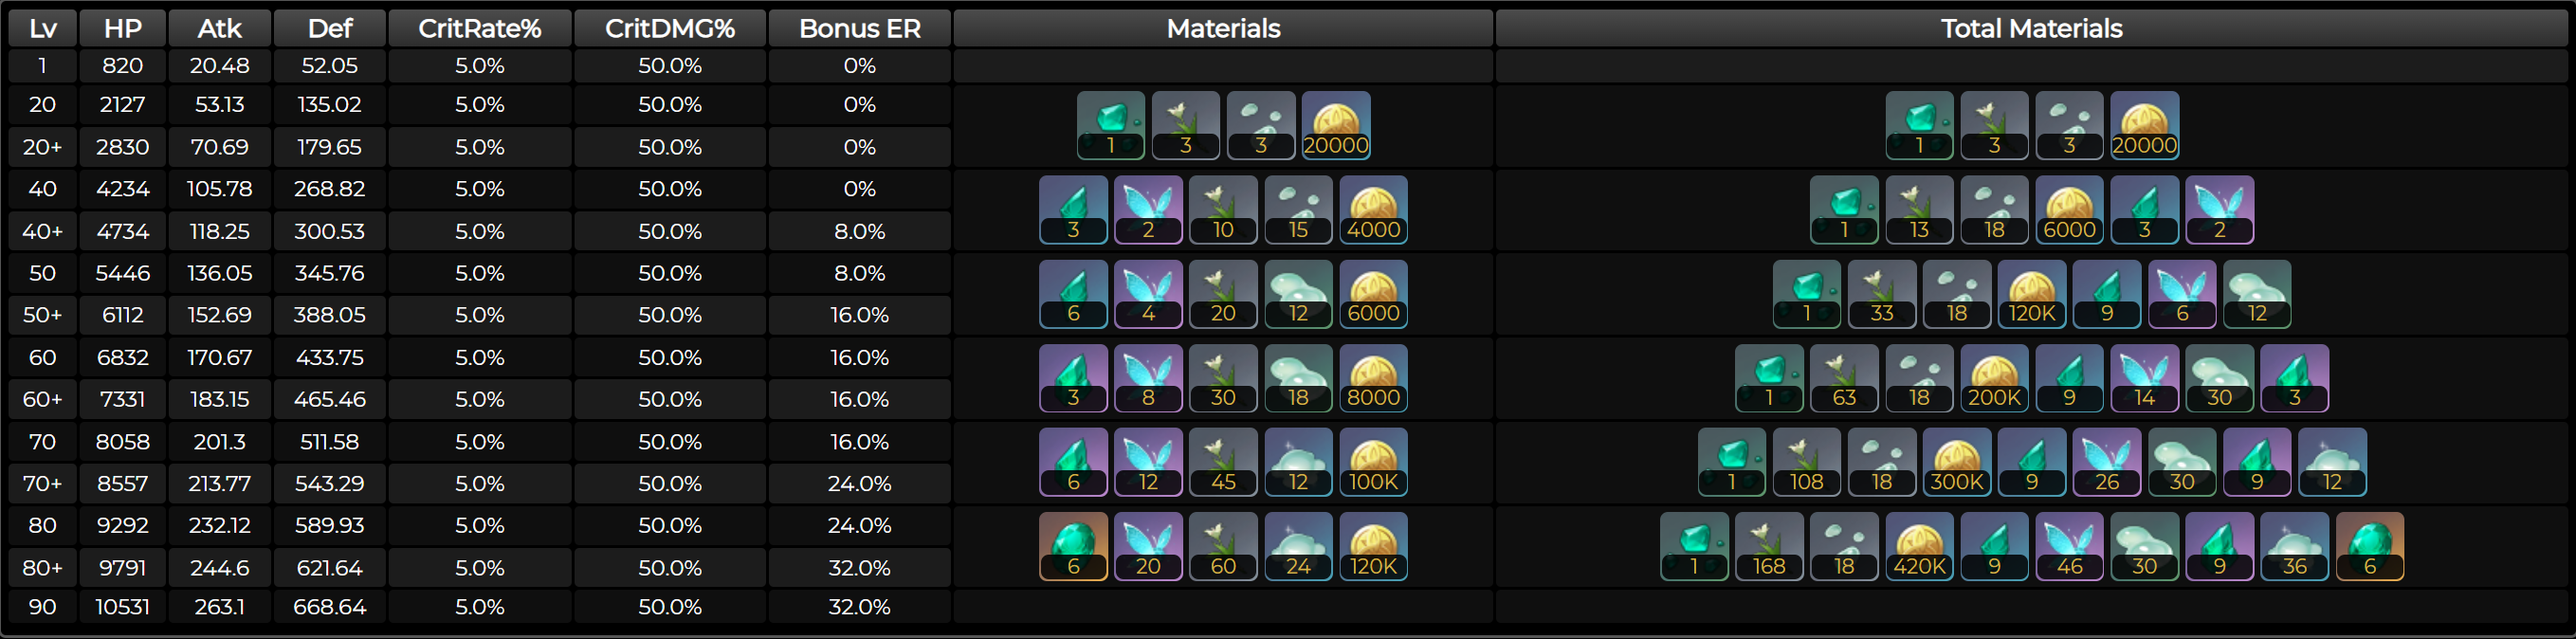Click the flower icon labeled 168 in totals
Screen dimensions: 2576x639
coord(1769,546)
